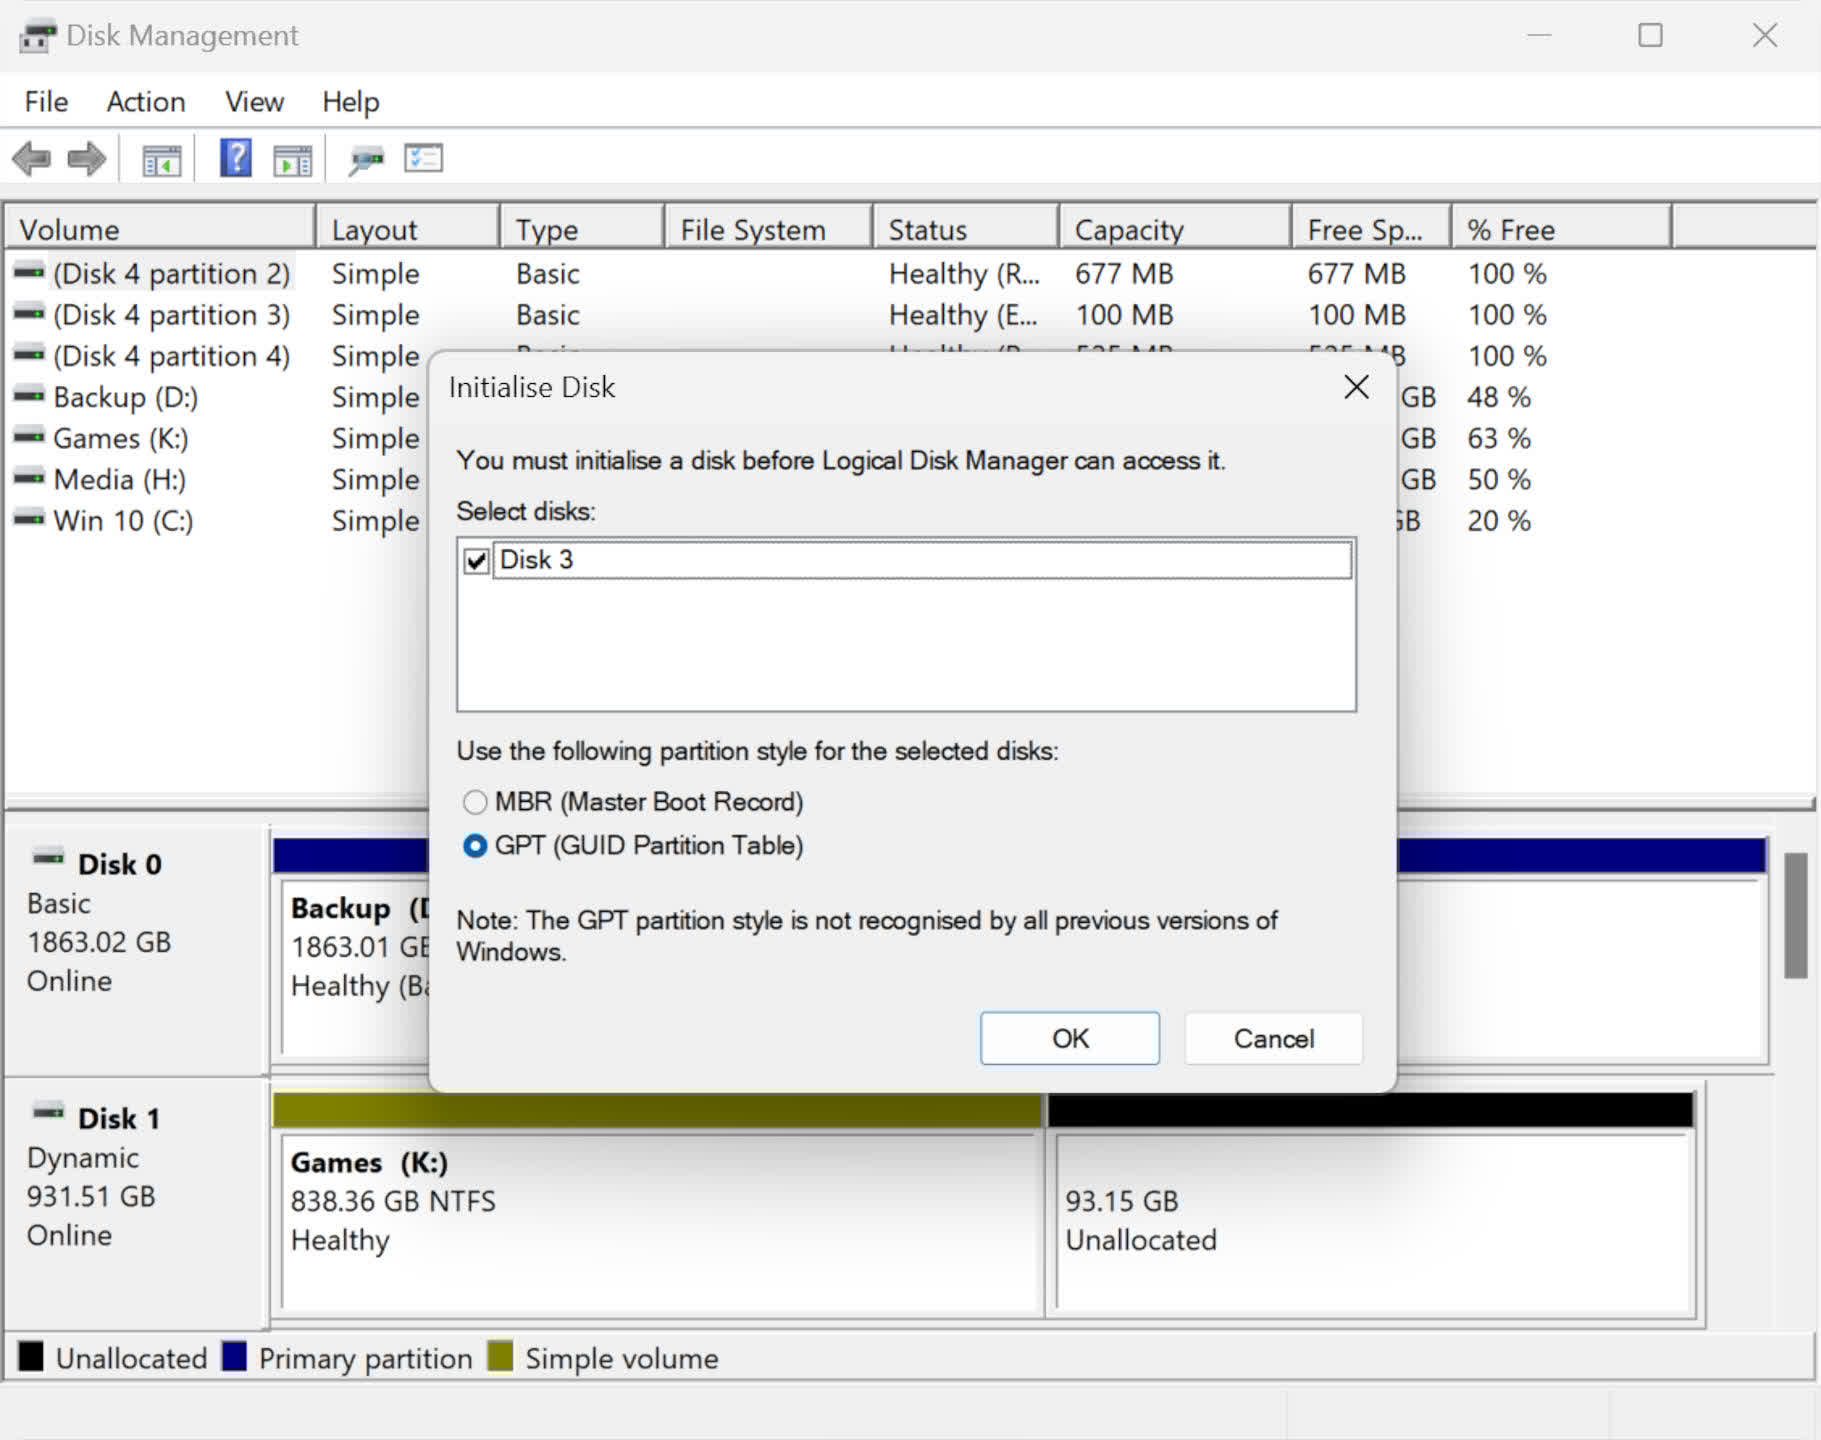Click the 'Disk 3' entry text in Select disks
Image resolution: width=1821 pixels, height=1440 pixels.
coord(536,559)
